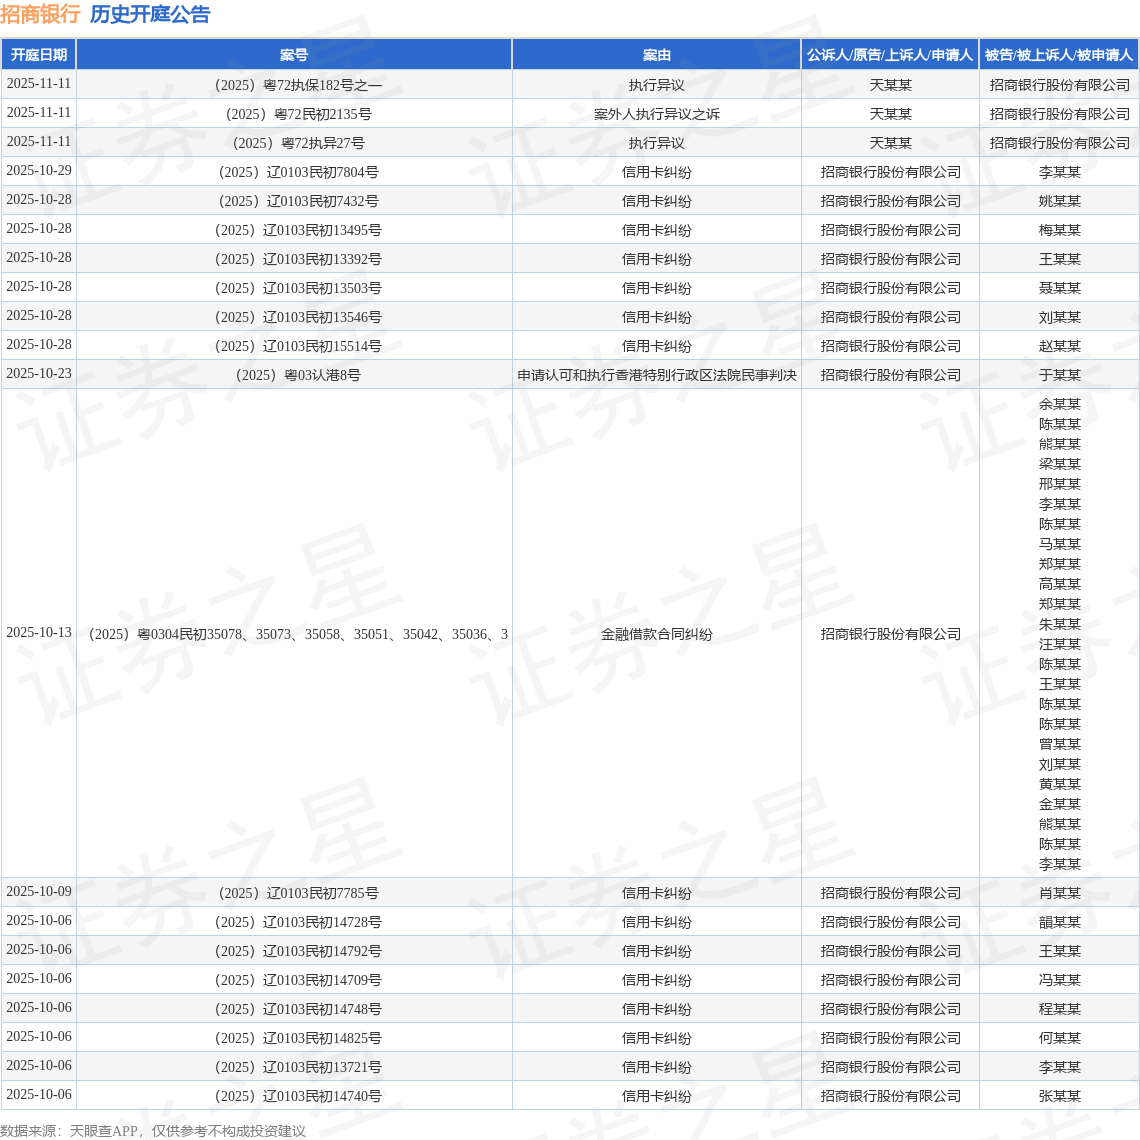Select case number (2025)辽0103民初14728号
The image size is (1140, 1140).
[x=298, y=923]
